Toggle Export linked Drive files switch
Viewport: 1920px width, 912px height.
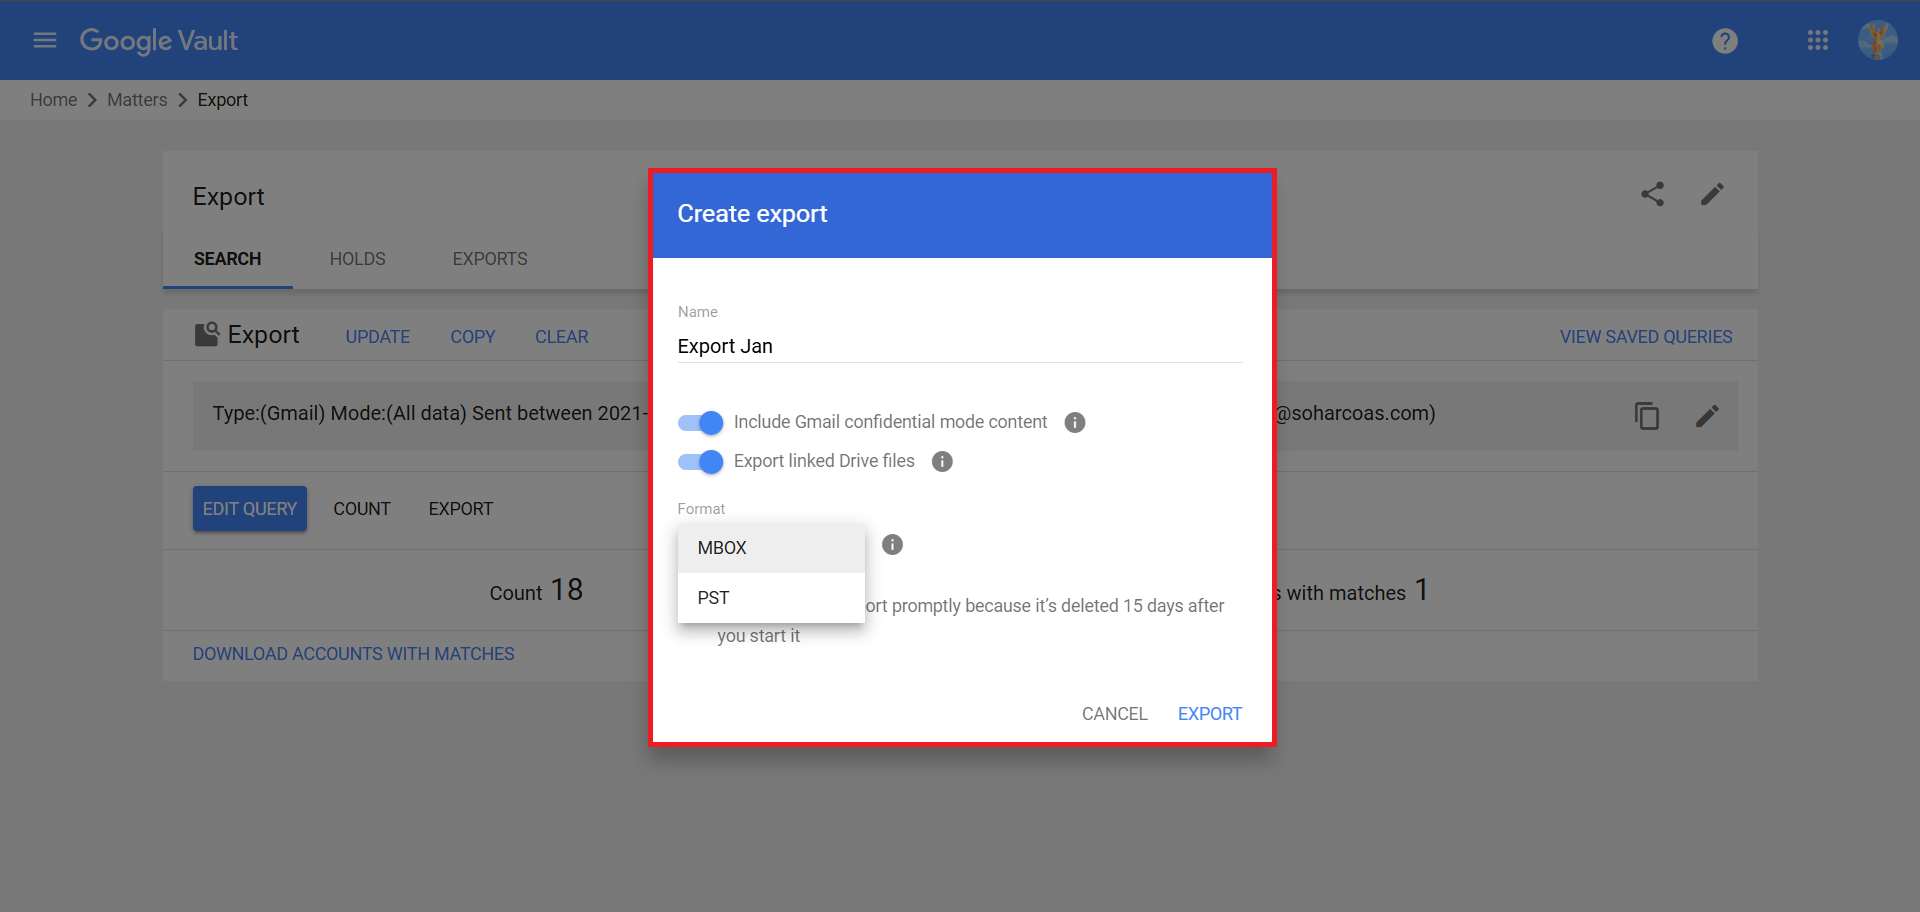700,462
